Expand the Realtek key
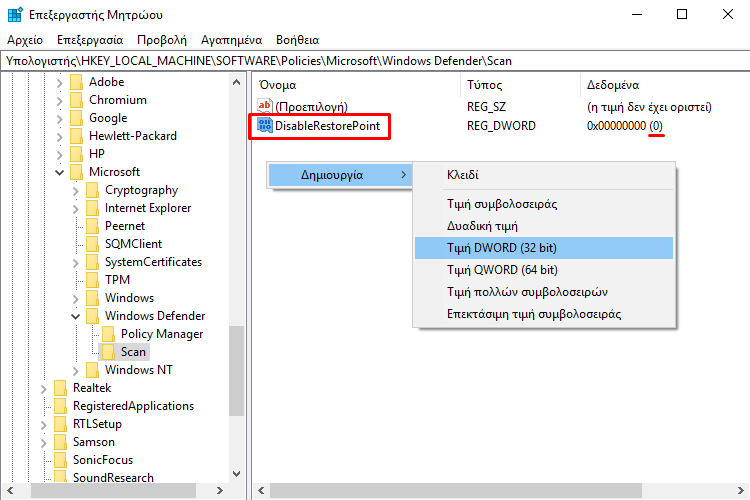Screen dimensions: 750x500 click(44, 389)
